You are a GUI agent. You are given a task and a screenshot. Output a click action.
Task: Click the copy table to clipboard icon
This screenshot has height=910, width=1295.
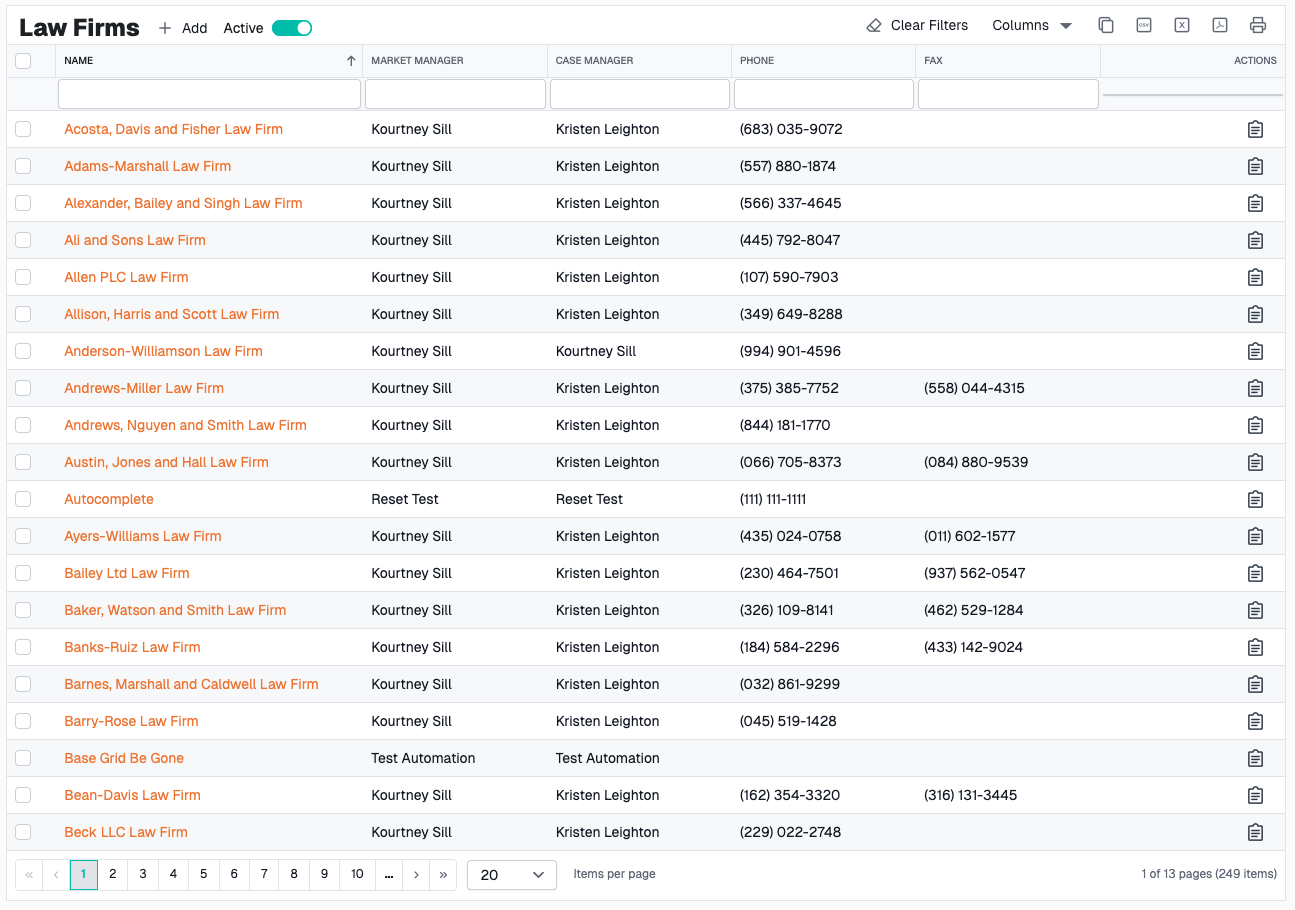click(1106, 25)
